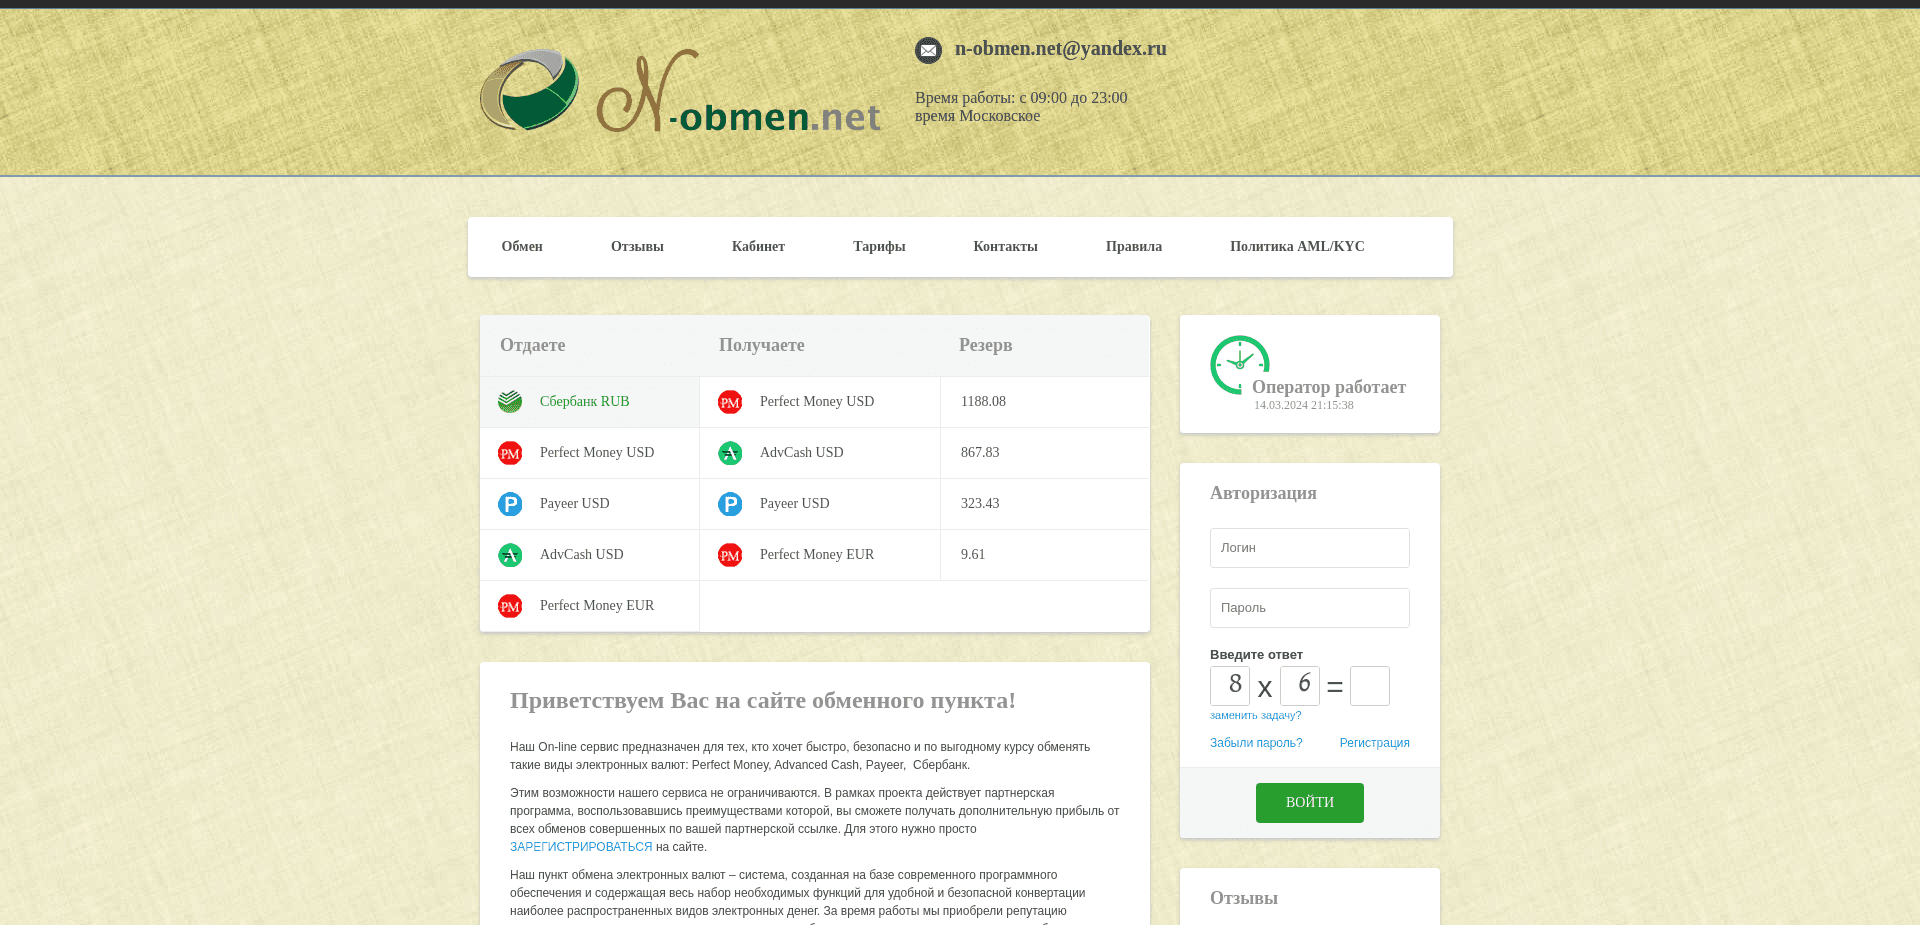Click the заменить задачу? captcha link

pos(1256,715)
